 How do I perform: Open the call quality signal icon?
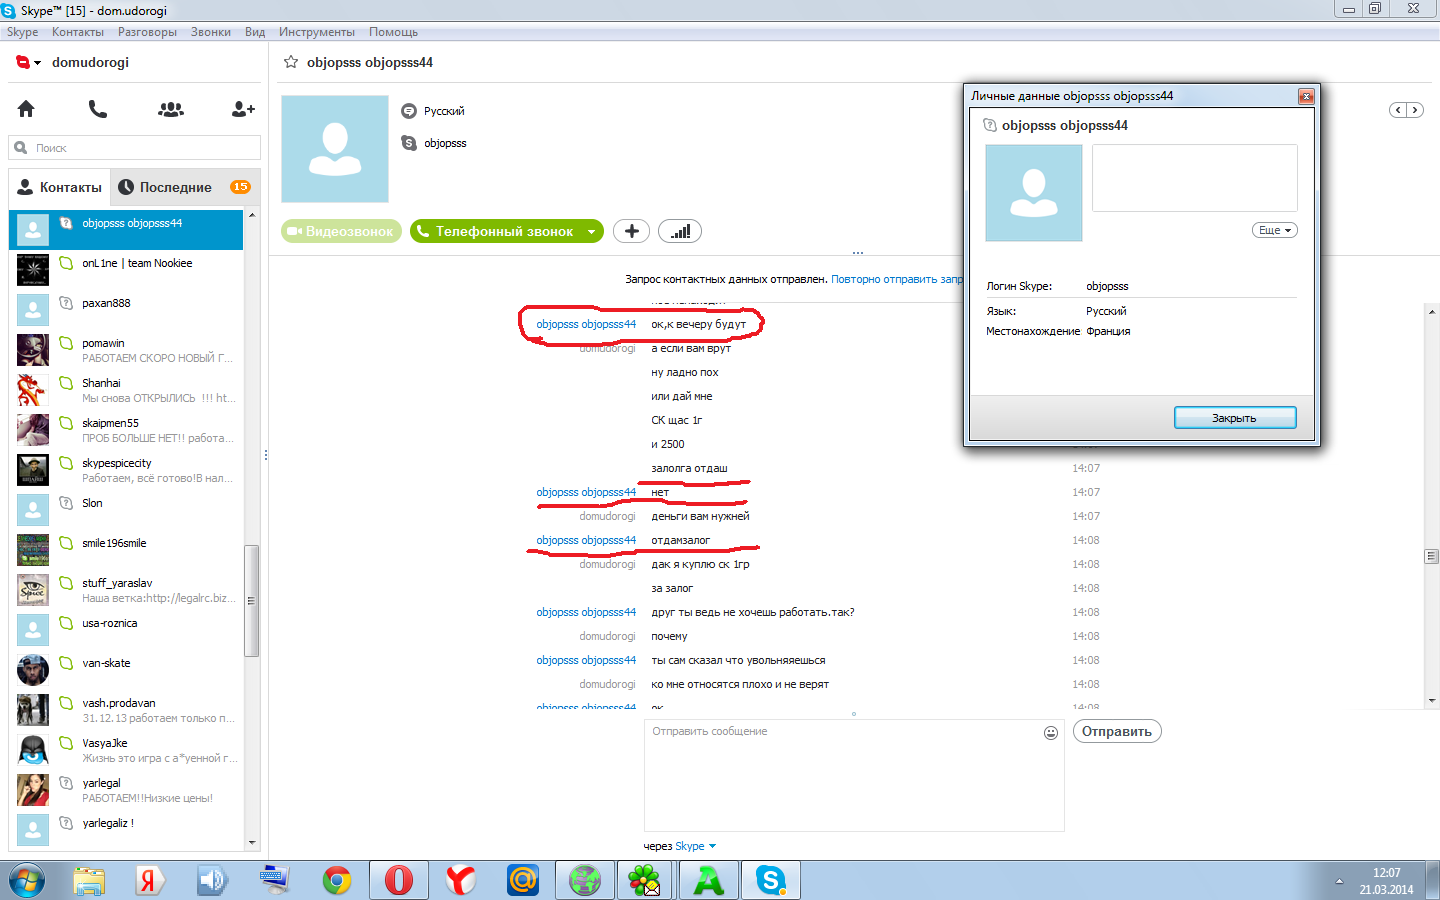click(680, 231)
